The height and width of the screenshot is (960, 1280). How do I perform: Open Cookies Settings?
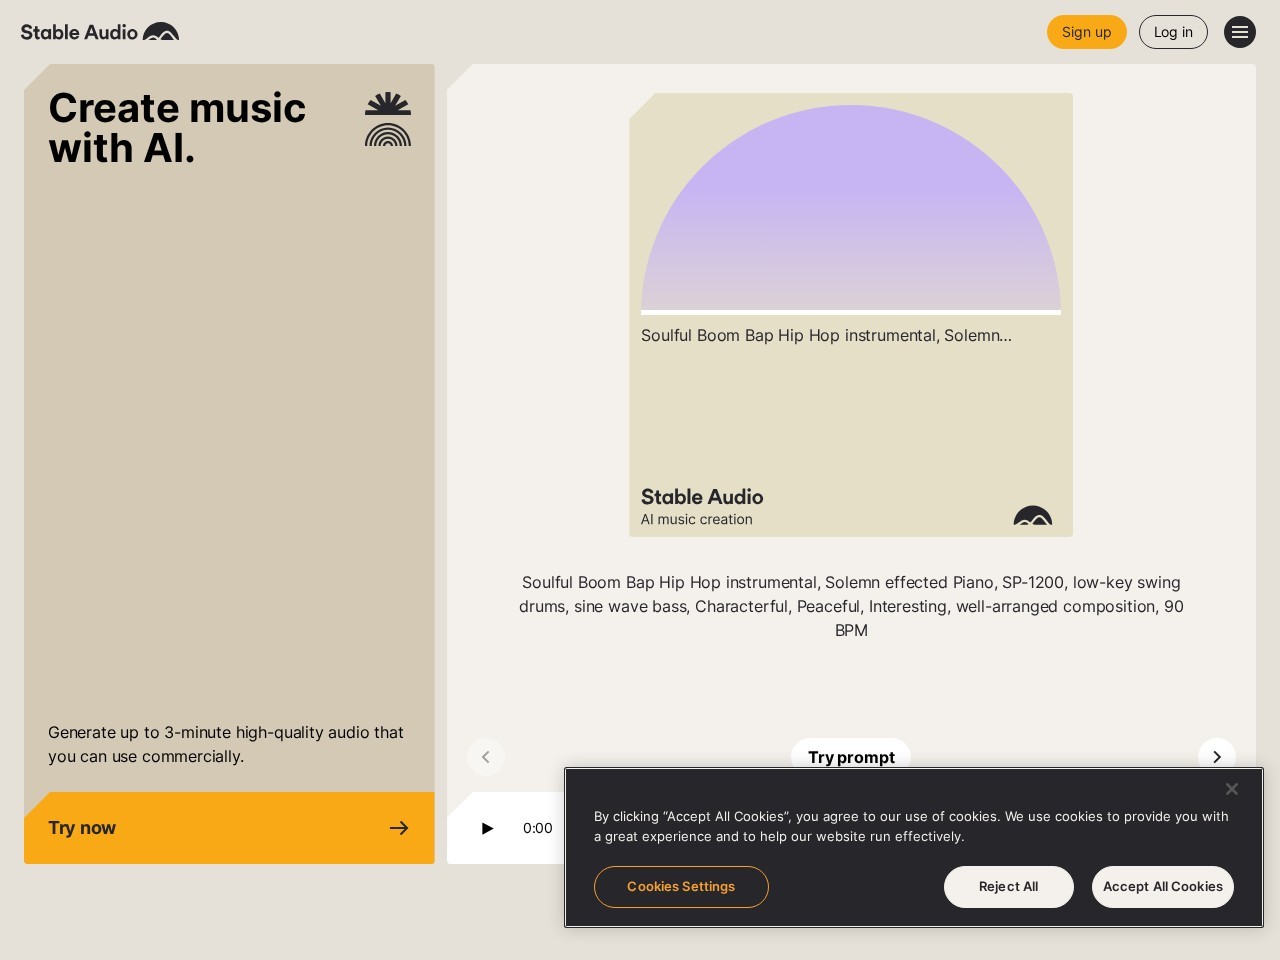(681, 887)
